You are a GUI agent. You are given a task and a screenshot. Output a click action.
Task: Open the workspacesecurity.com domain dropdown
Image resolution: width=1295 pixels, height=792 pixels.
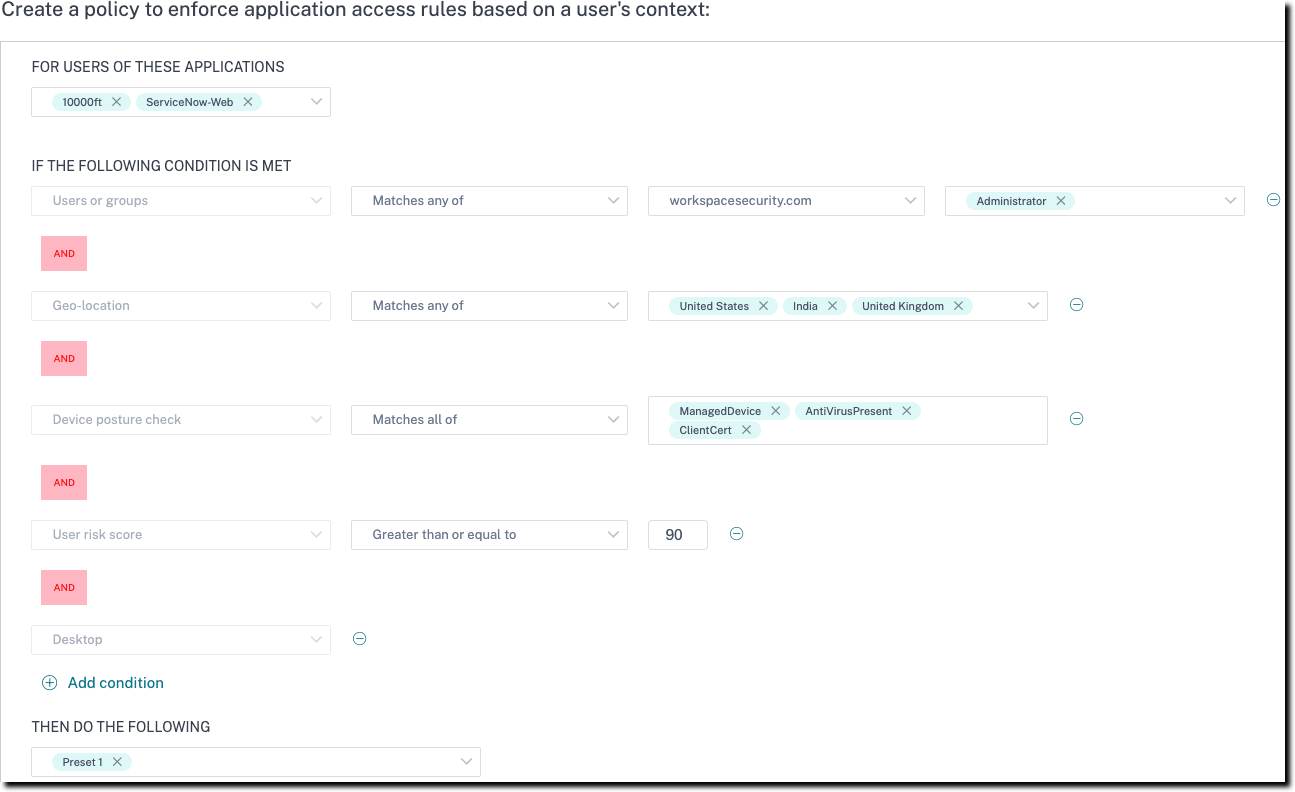pyautogui.click(x=786, y=201)
